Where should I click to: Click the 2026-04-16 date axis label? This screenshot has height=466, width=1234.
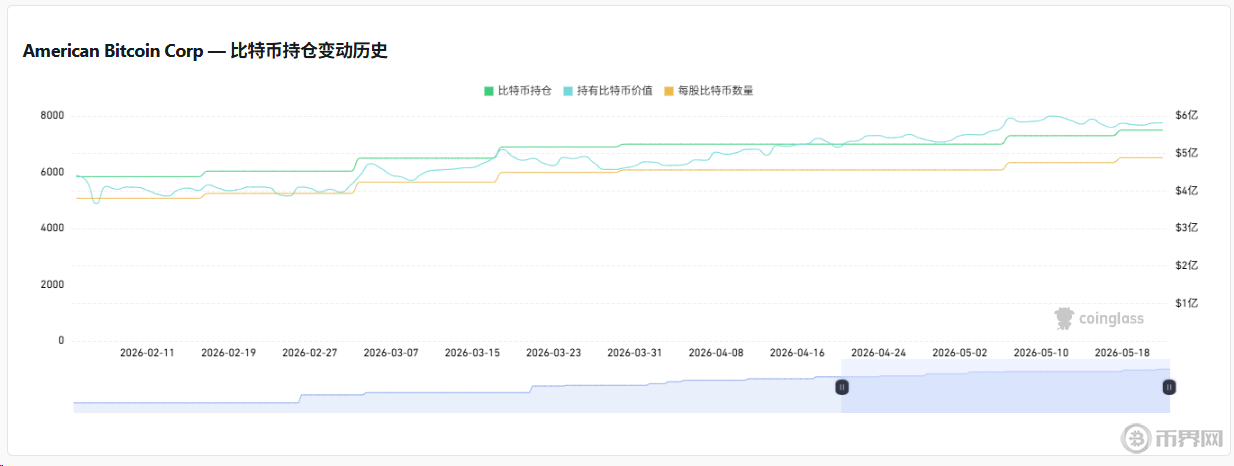[x=797, y=353]
